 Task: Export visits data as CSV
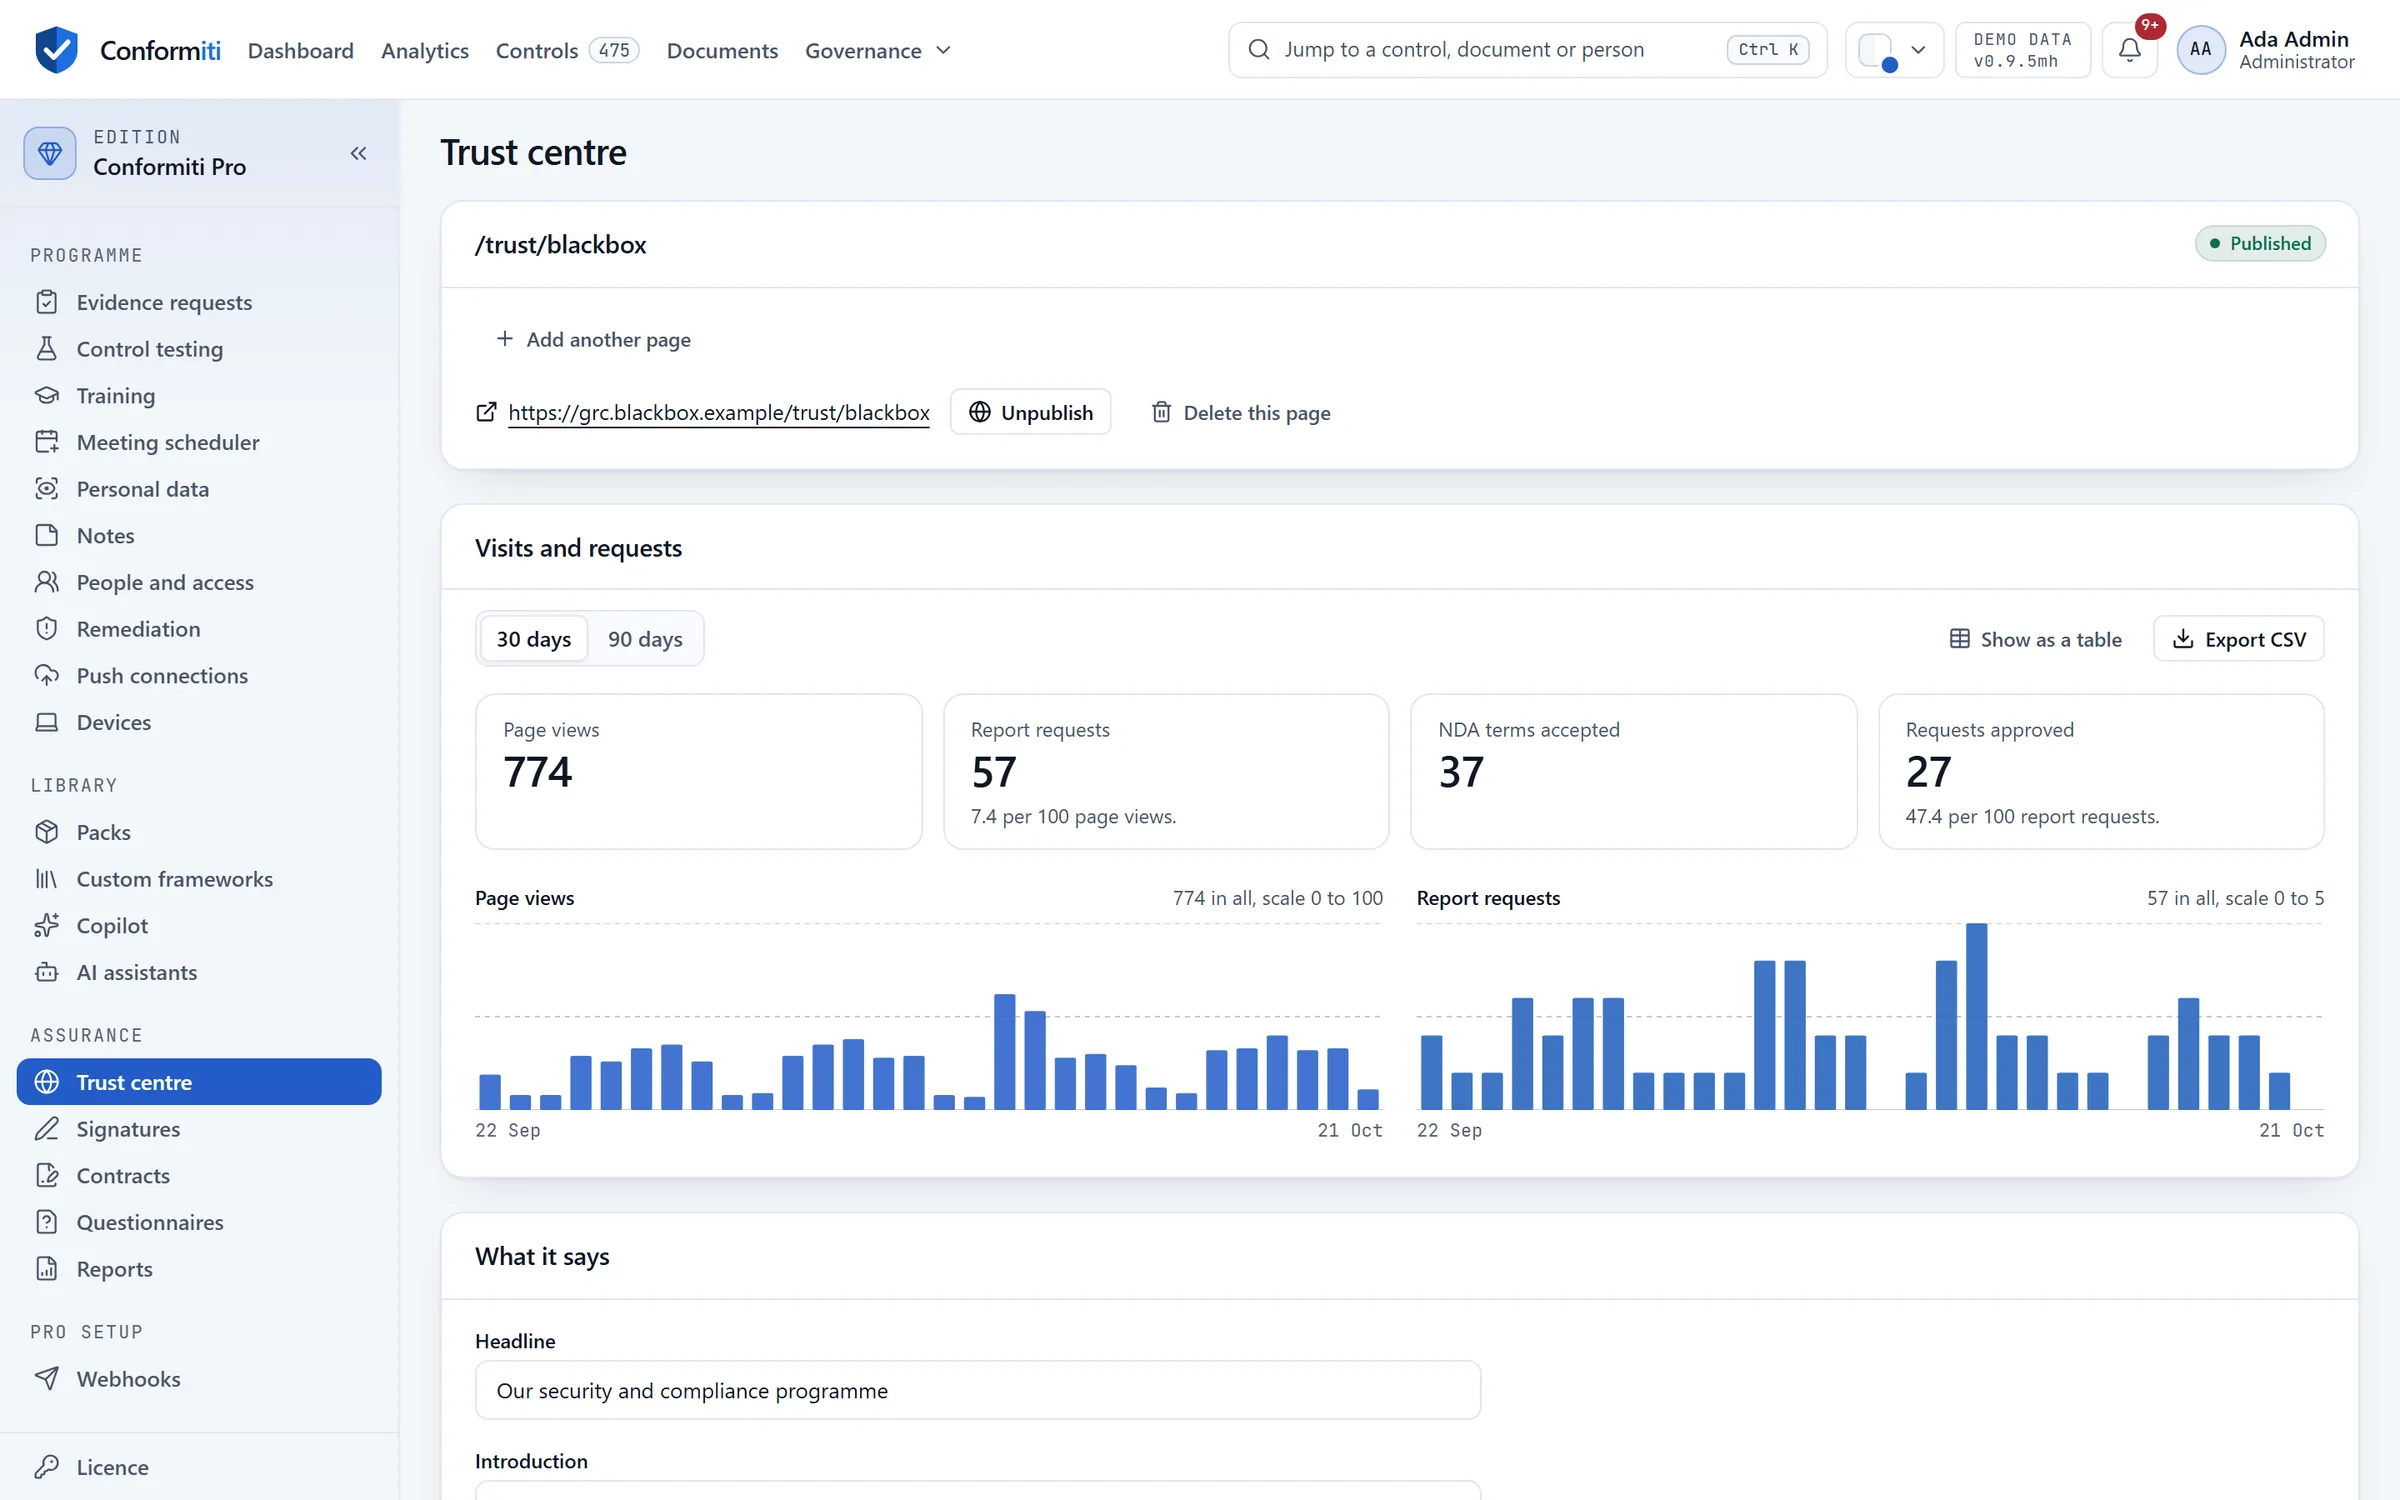[x=2239, y=639]
